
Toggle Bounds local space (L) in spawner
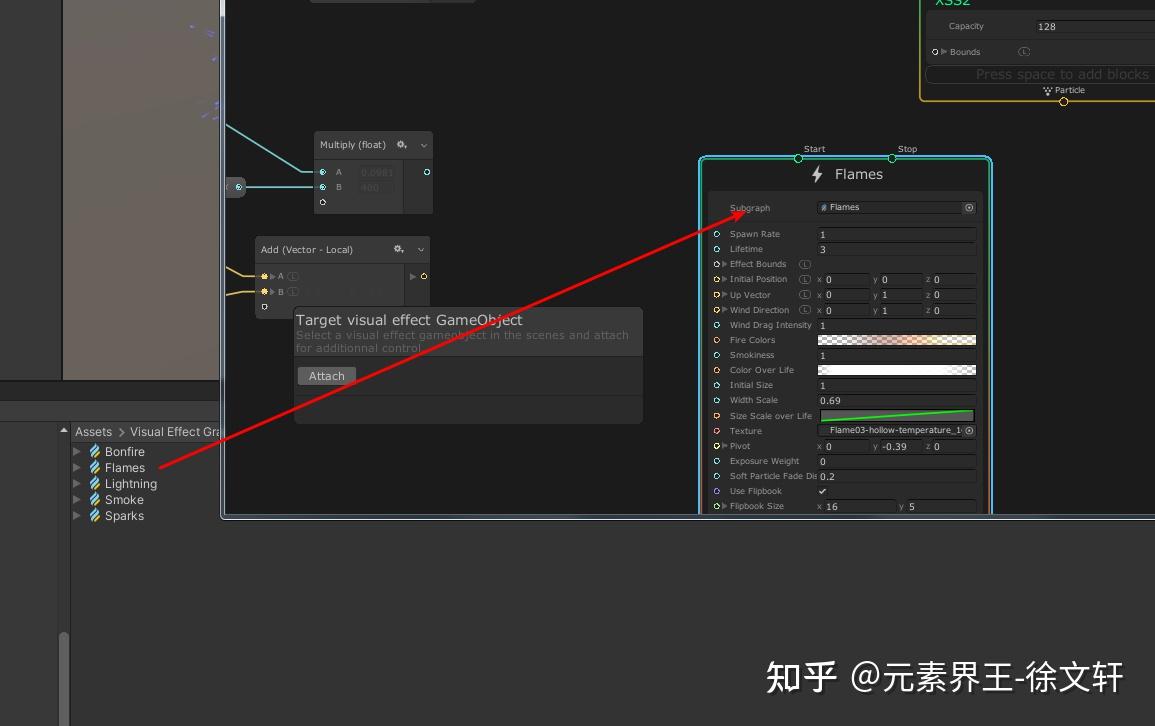click(x=1024, y=52)
